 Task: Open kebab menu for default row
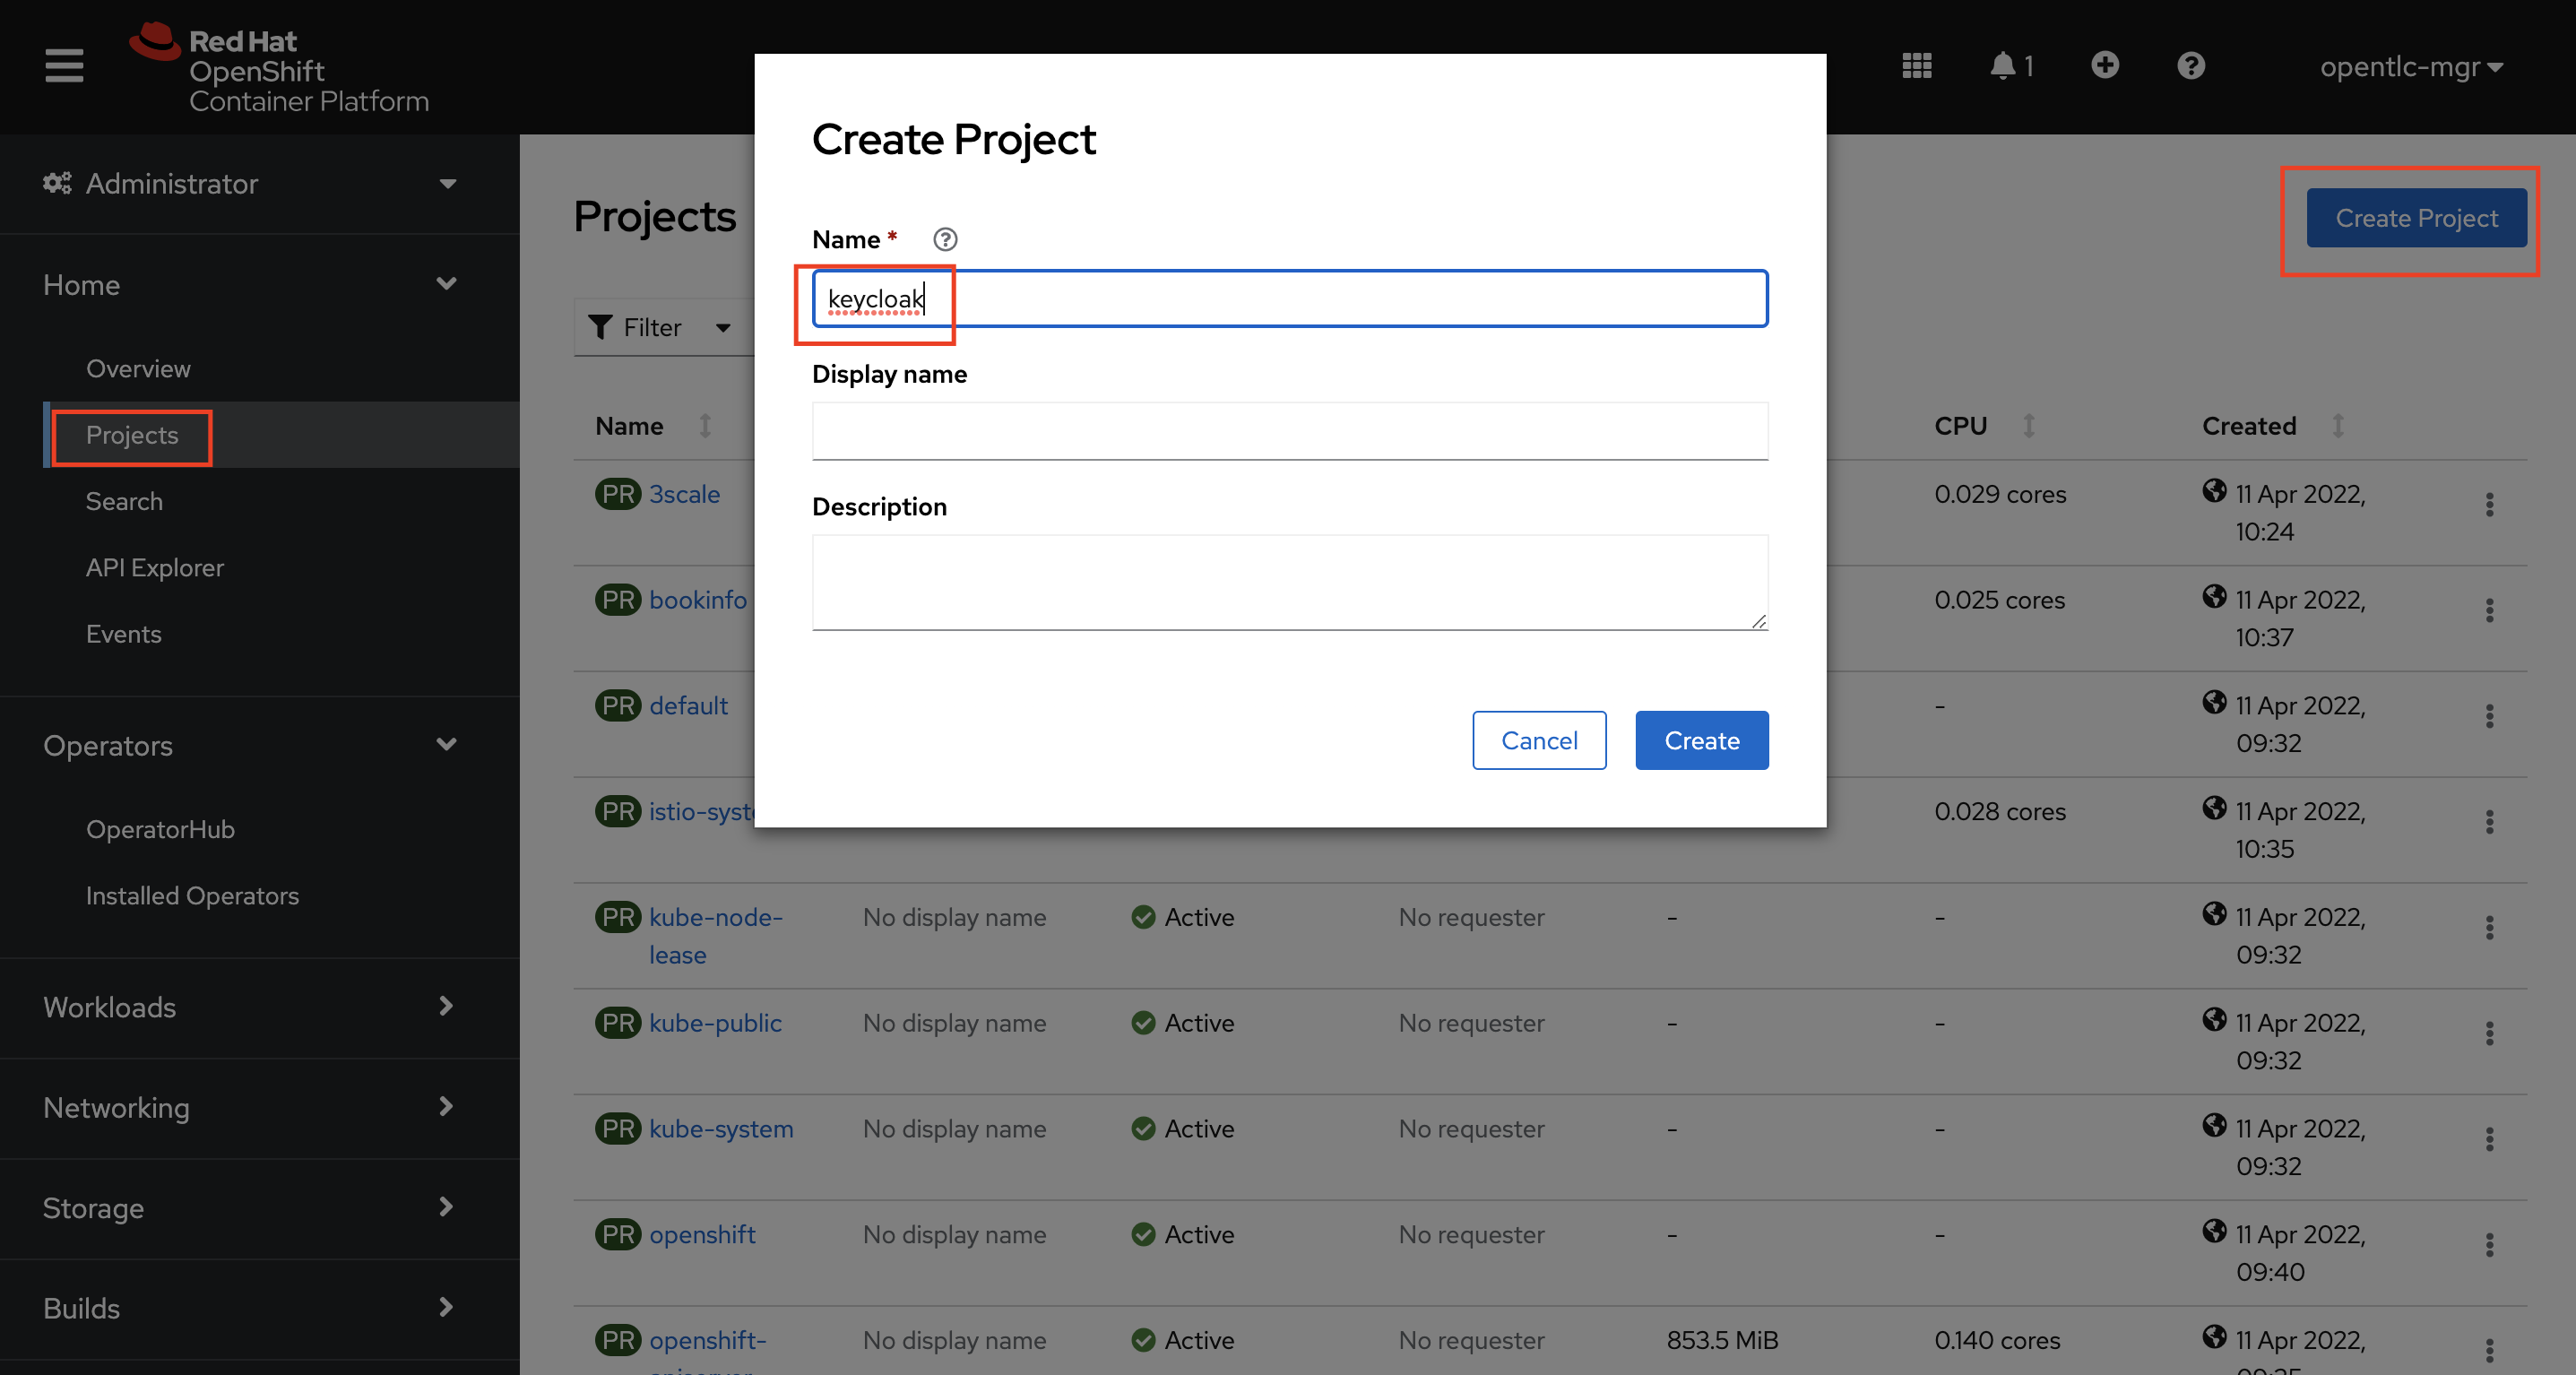point(2489,716)
